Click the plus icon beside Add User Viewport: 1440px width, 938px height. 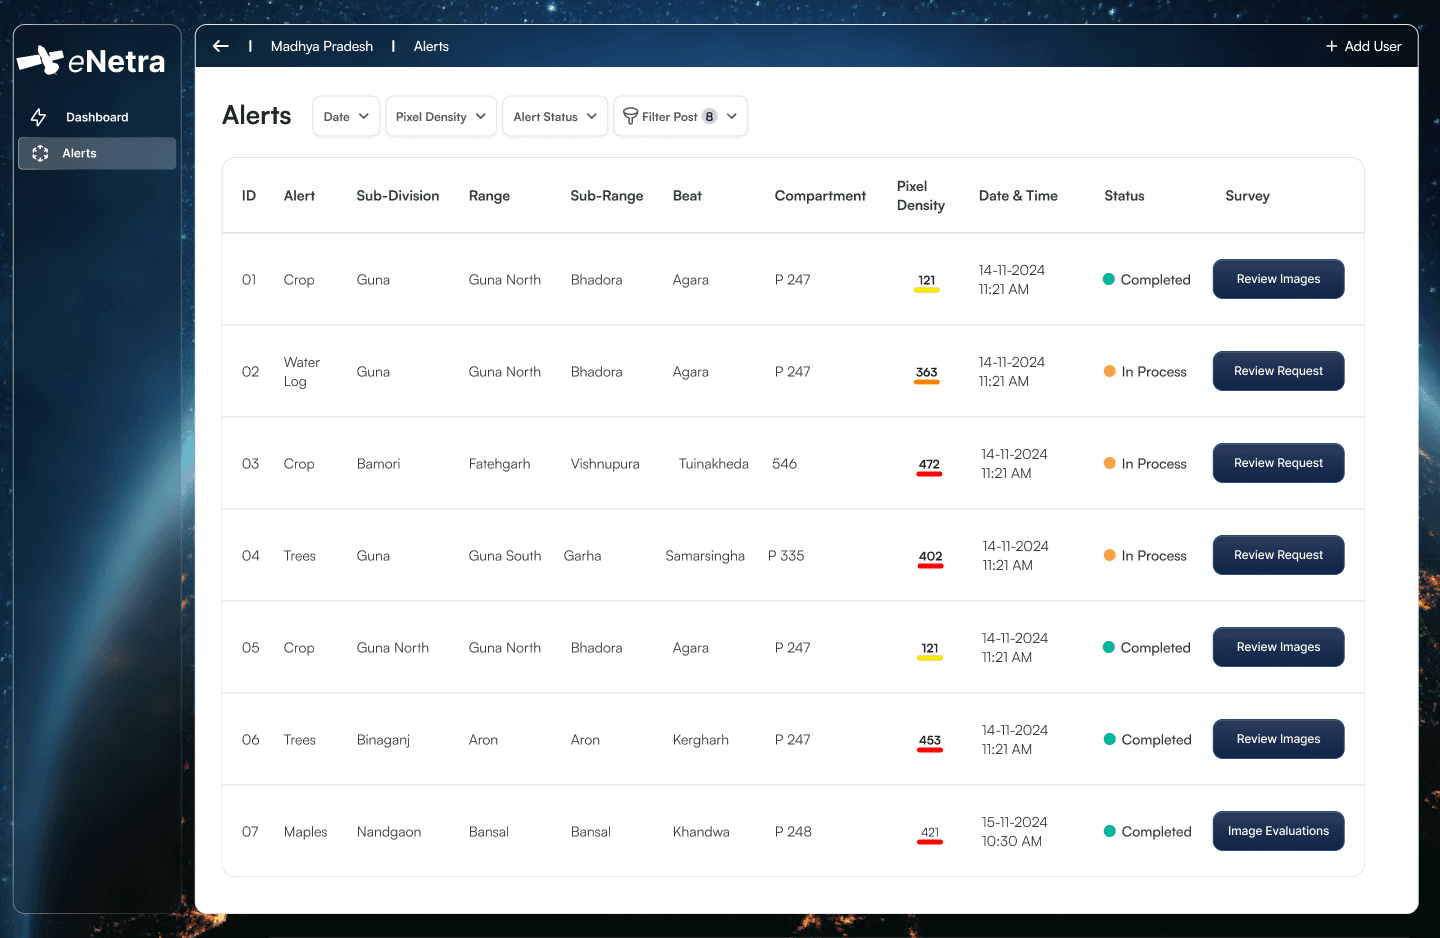click(x=1331, y=46)
